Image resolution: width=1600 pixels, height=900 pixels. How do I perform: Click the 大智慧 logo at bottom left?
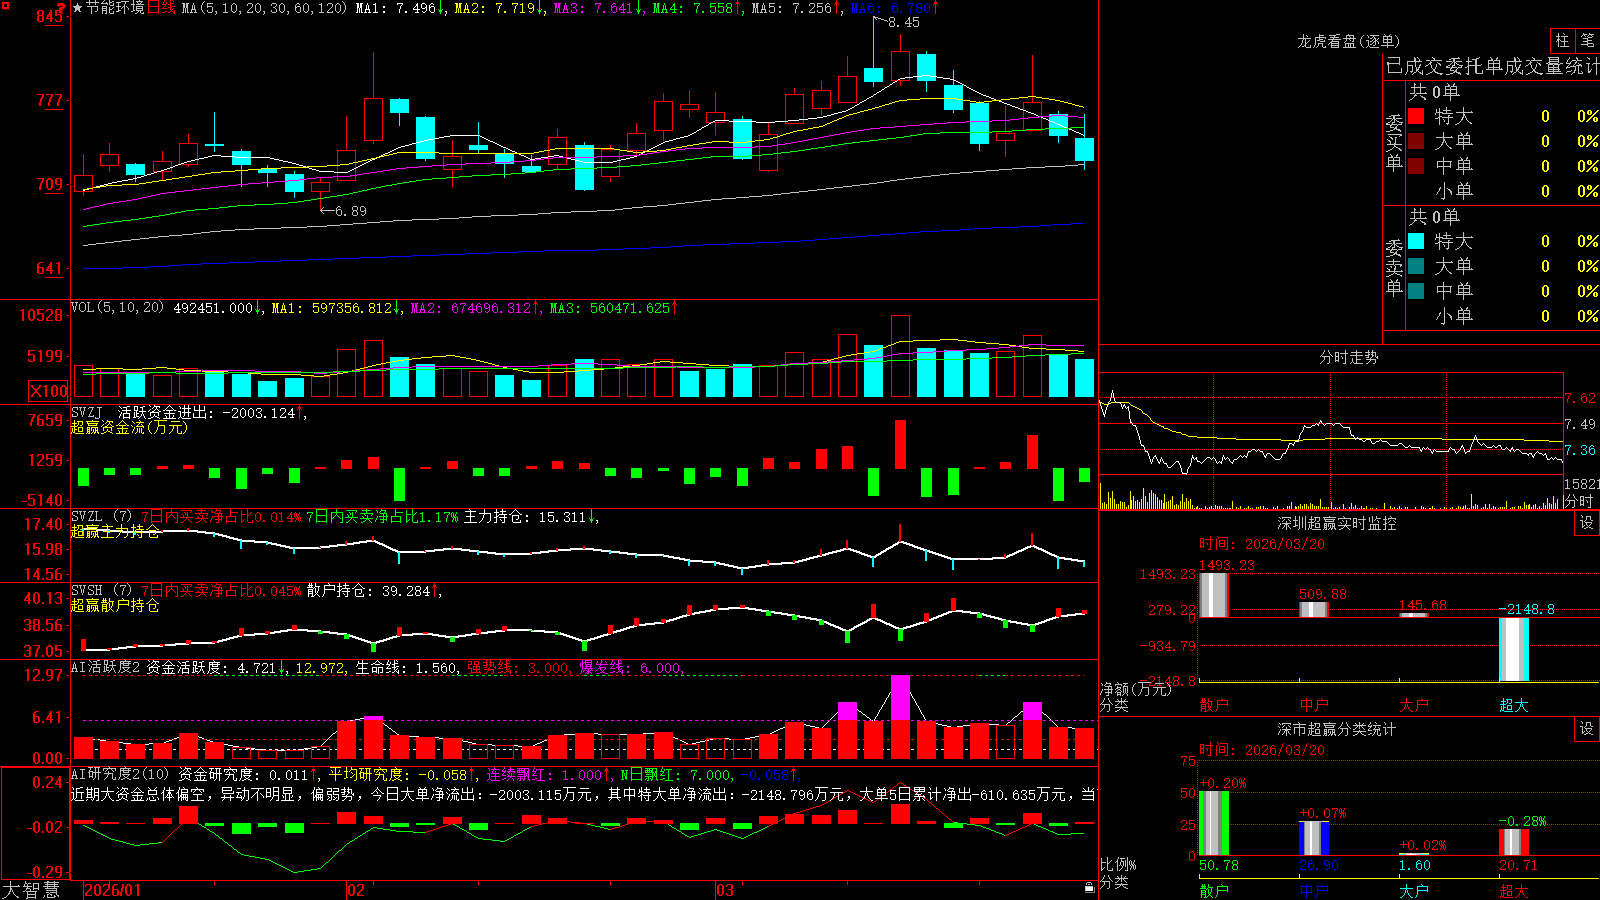pyautogui.click(x=31, y=890)
